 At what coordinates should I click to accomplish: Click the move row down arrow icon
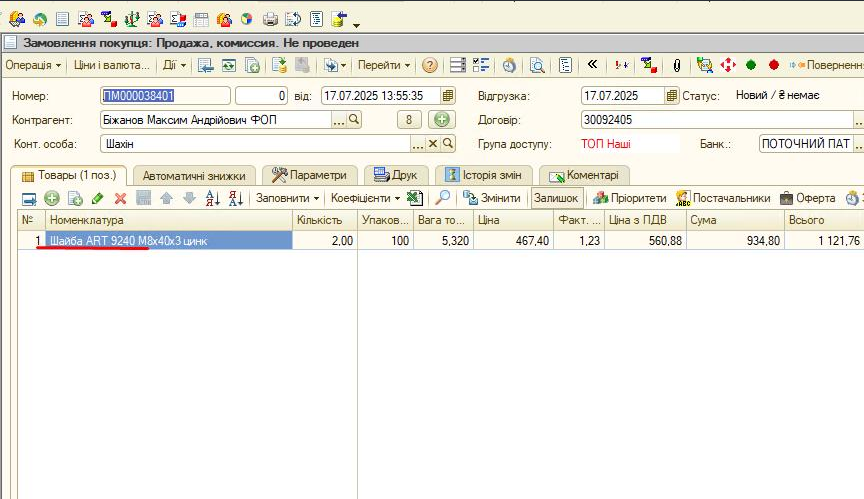(x=189, y=198)
